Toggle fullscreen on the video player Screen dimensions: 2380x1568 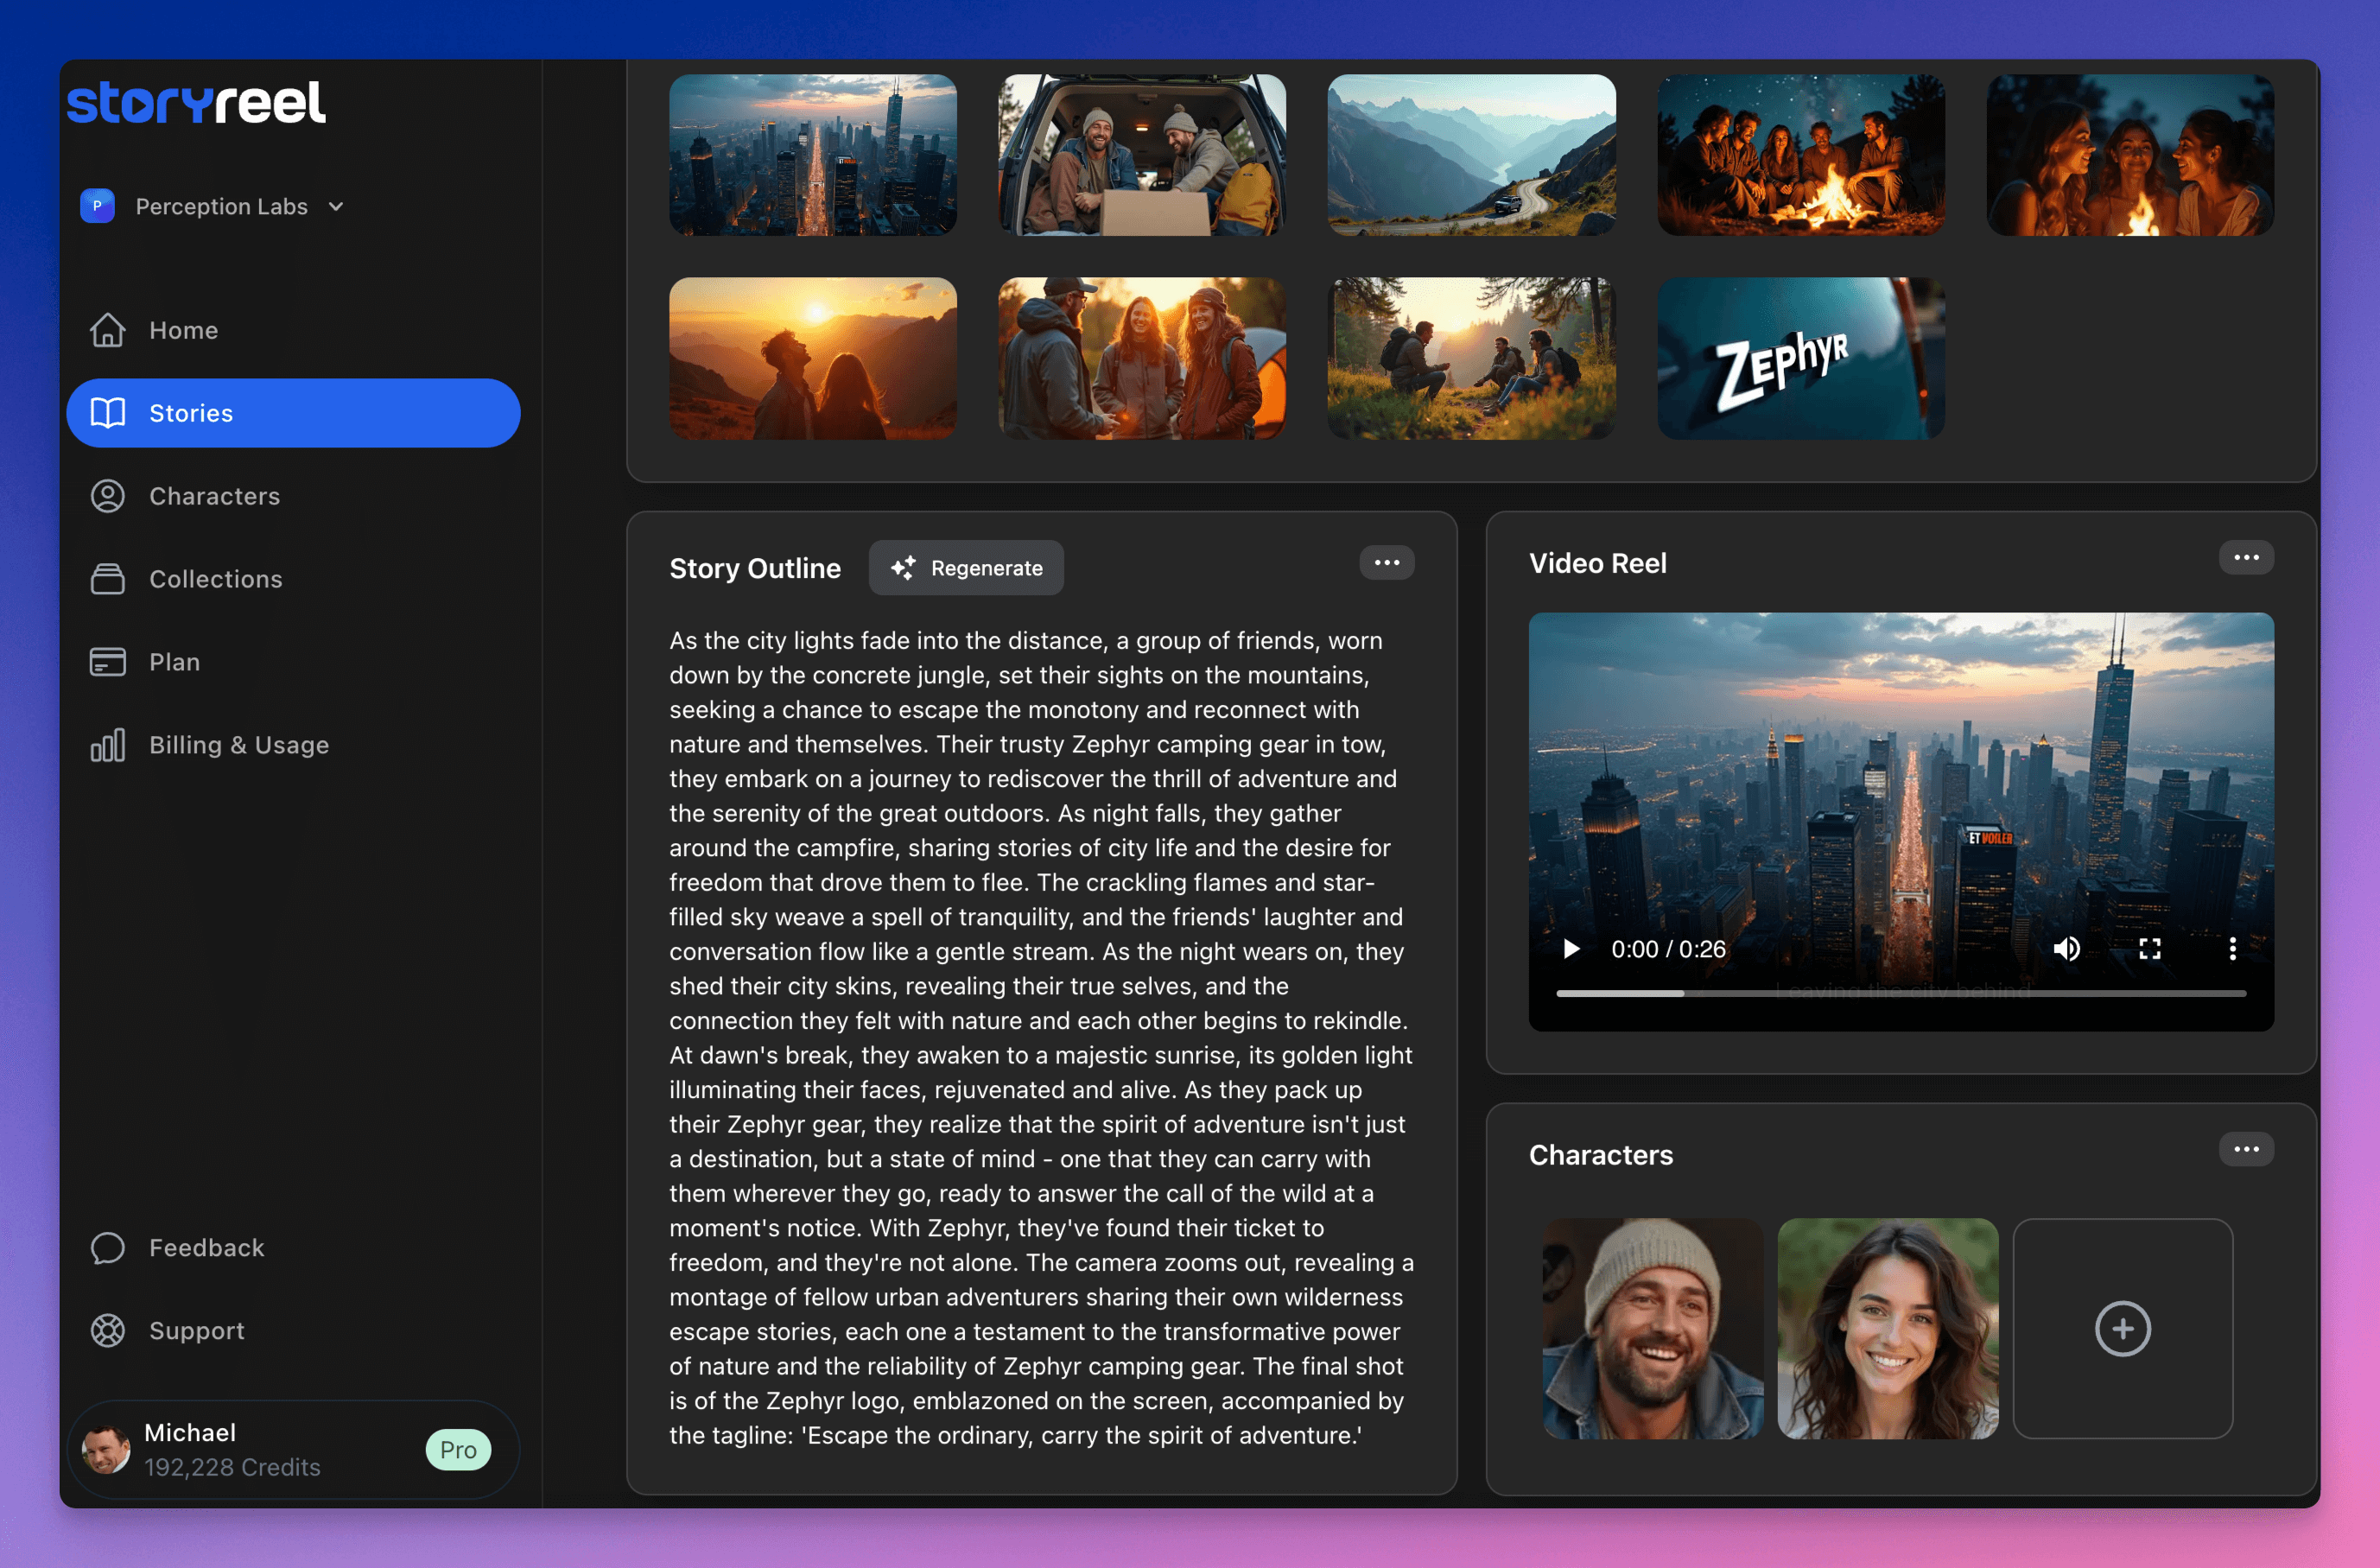2150,948
